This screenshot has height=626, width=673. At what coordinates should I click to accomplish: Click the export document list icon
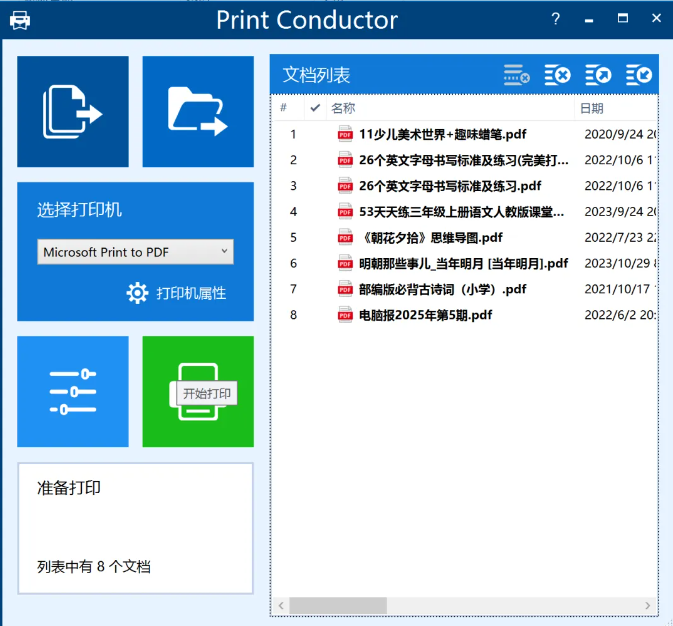coord(598,75)
